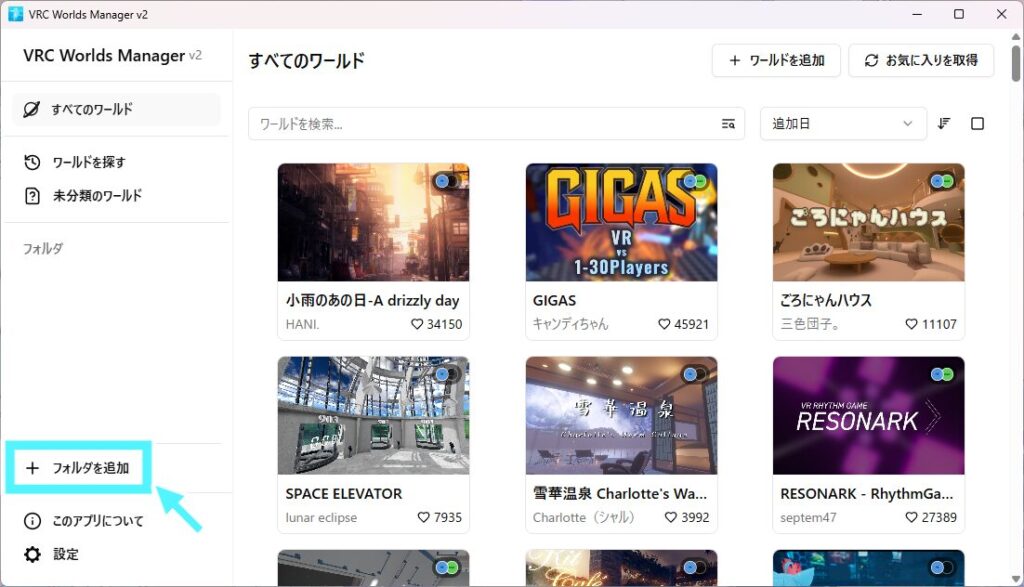Open 設定 settings page

pyautogui.click(x=65, y=554)
